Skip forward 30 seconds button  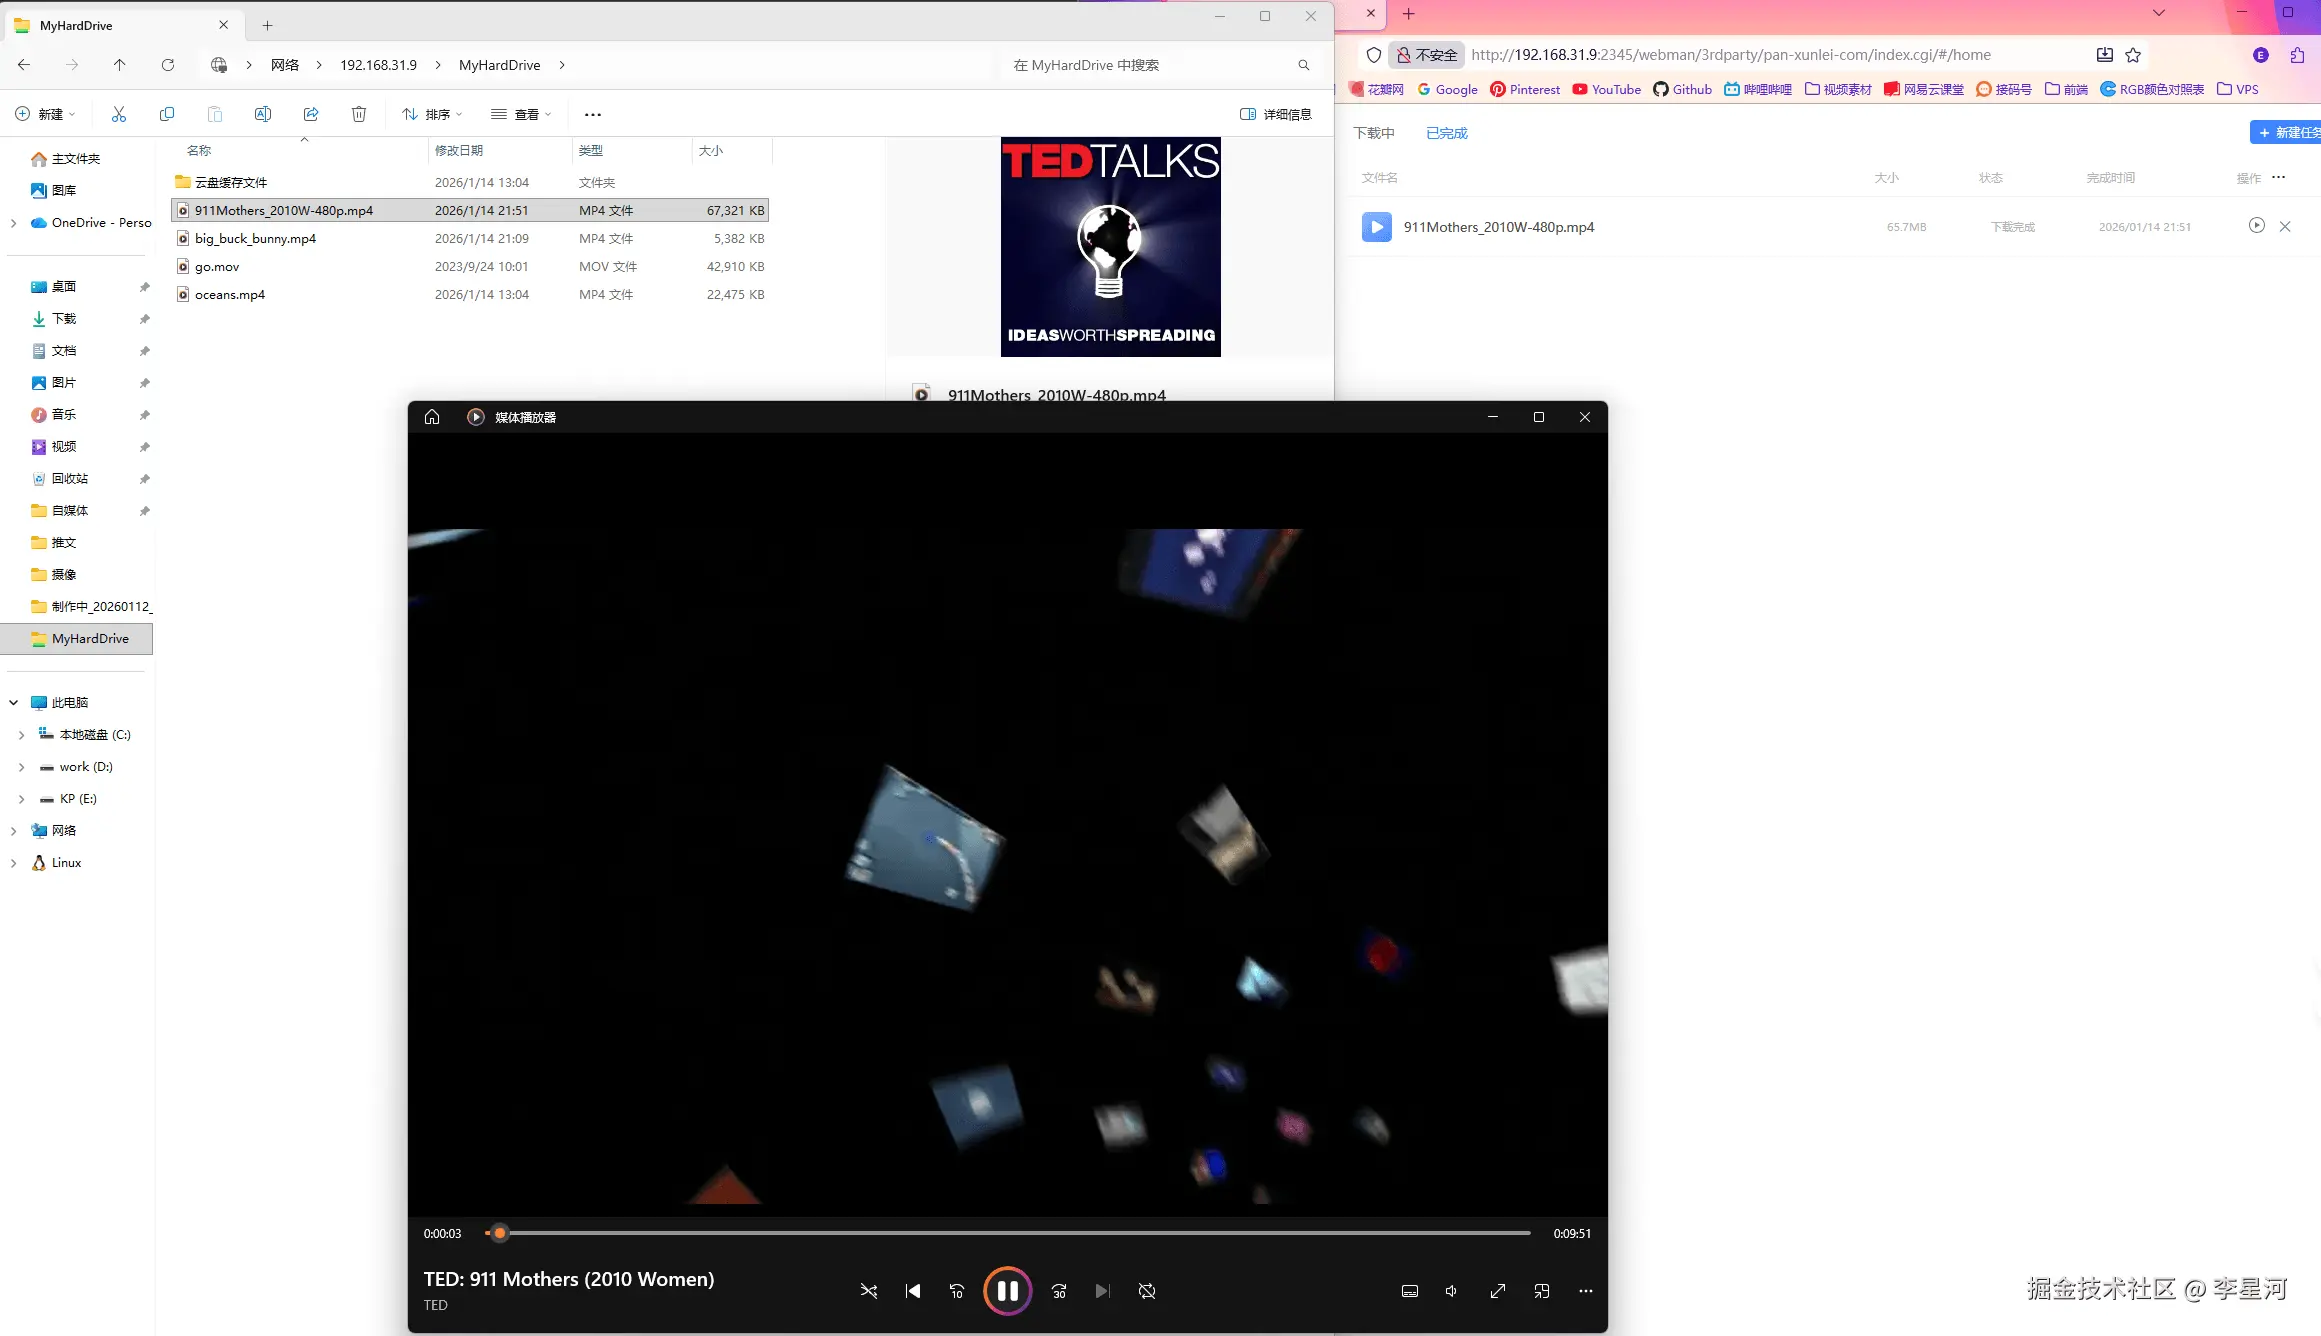(1059, 1291)
